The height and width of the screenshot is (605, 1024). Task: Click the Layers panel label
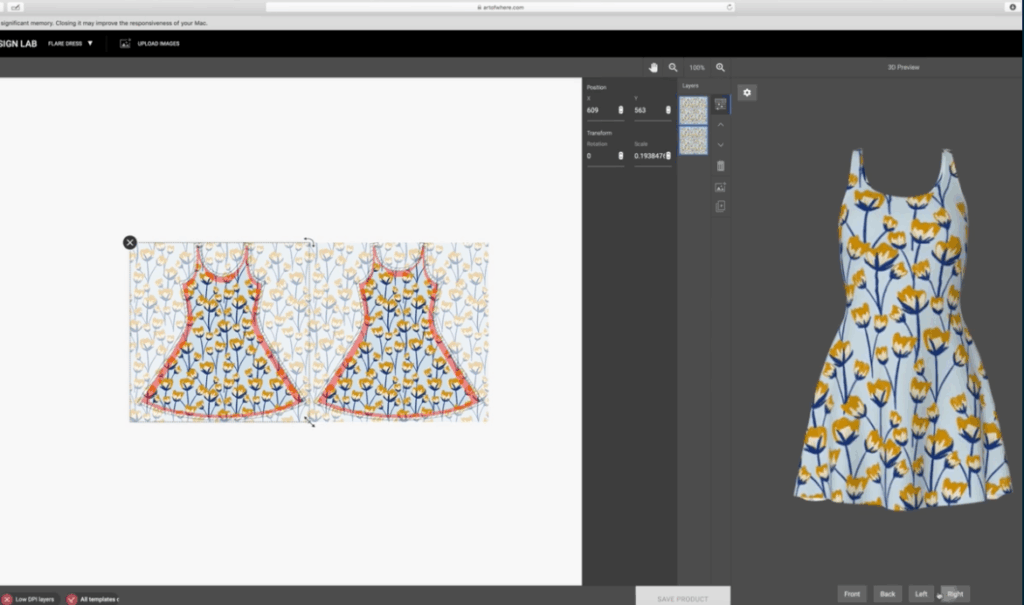pyautogui.click(x=690, y=86)
